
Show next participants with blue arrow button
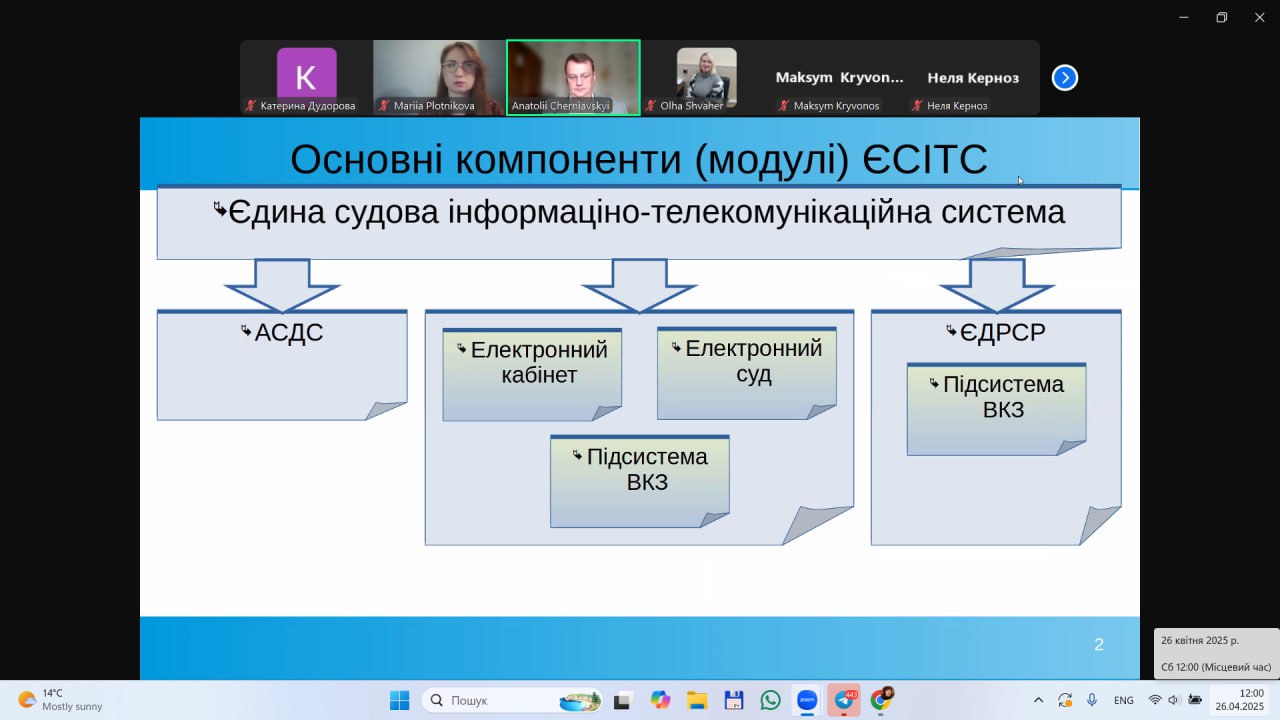tap(1065, 77)
